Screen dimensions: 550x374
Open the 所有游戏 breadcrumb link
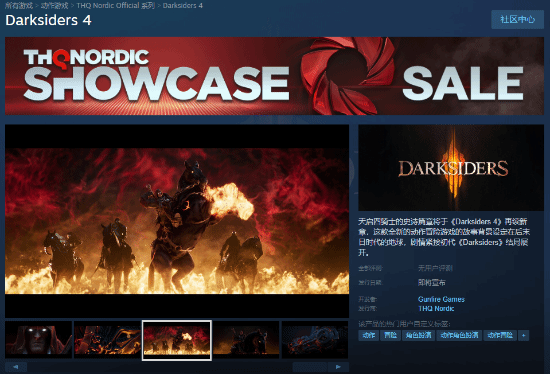coord(19,6)
